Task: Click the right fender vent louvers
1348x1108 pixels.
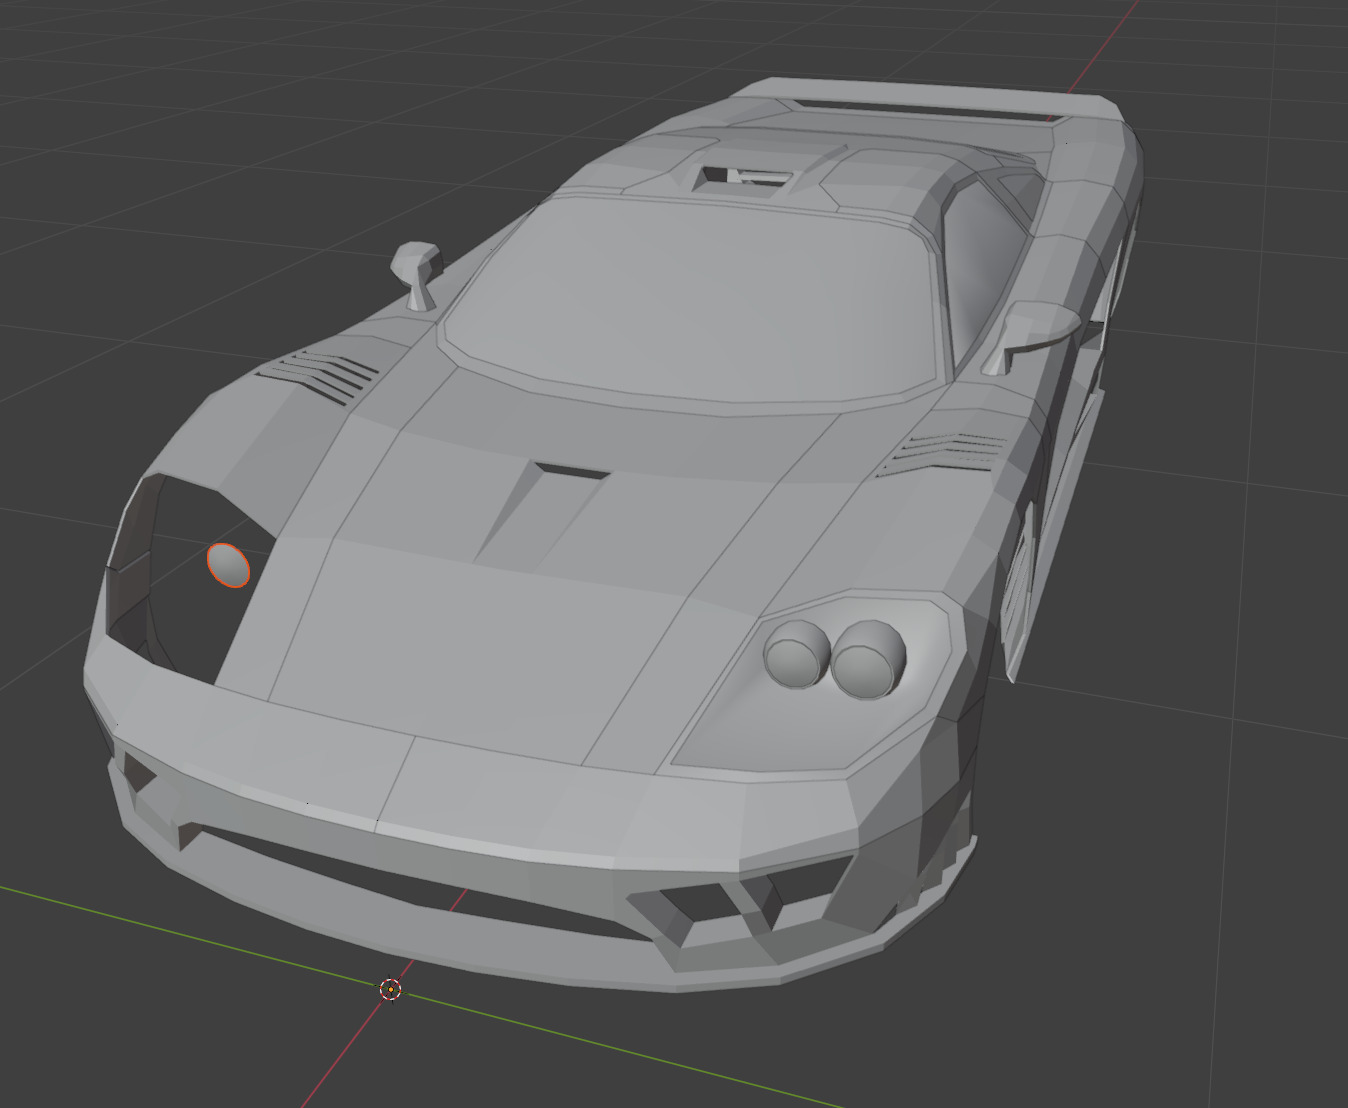Action: pos(948,452)
